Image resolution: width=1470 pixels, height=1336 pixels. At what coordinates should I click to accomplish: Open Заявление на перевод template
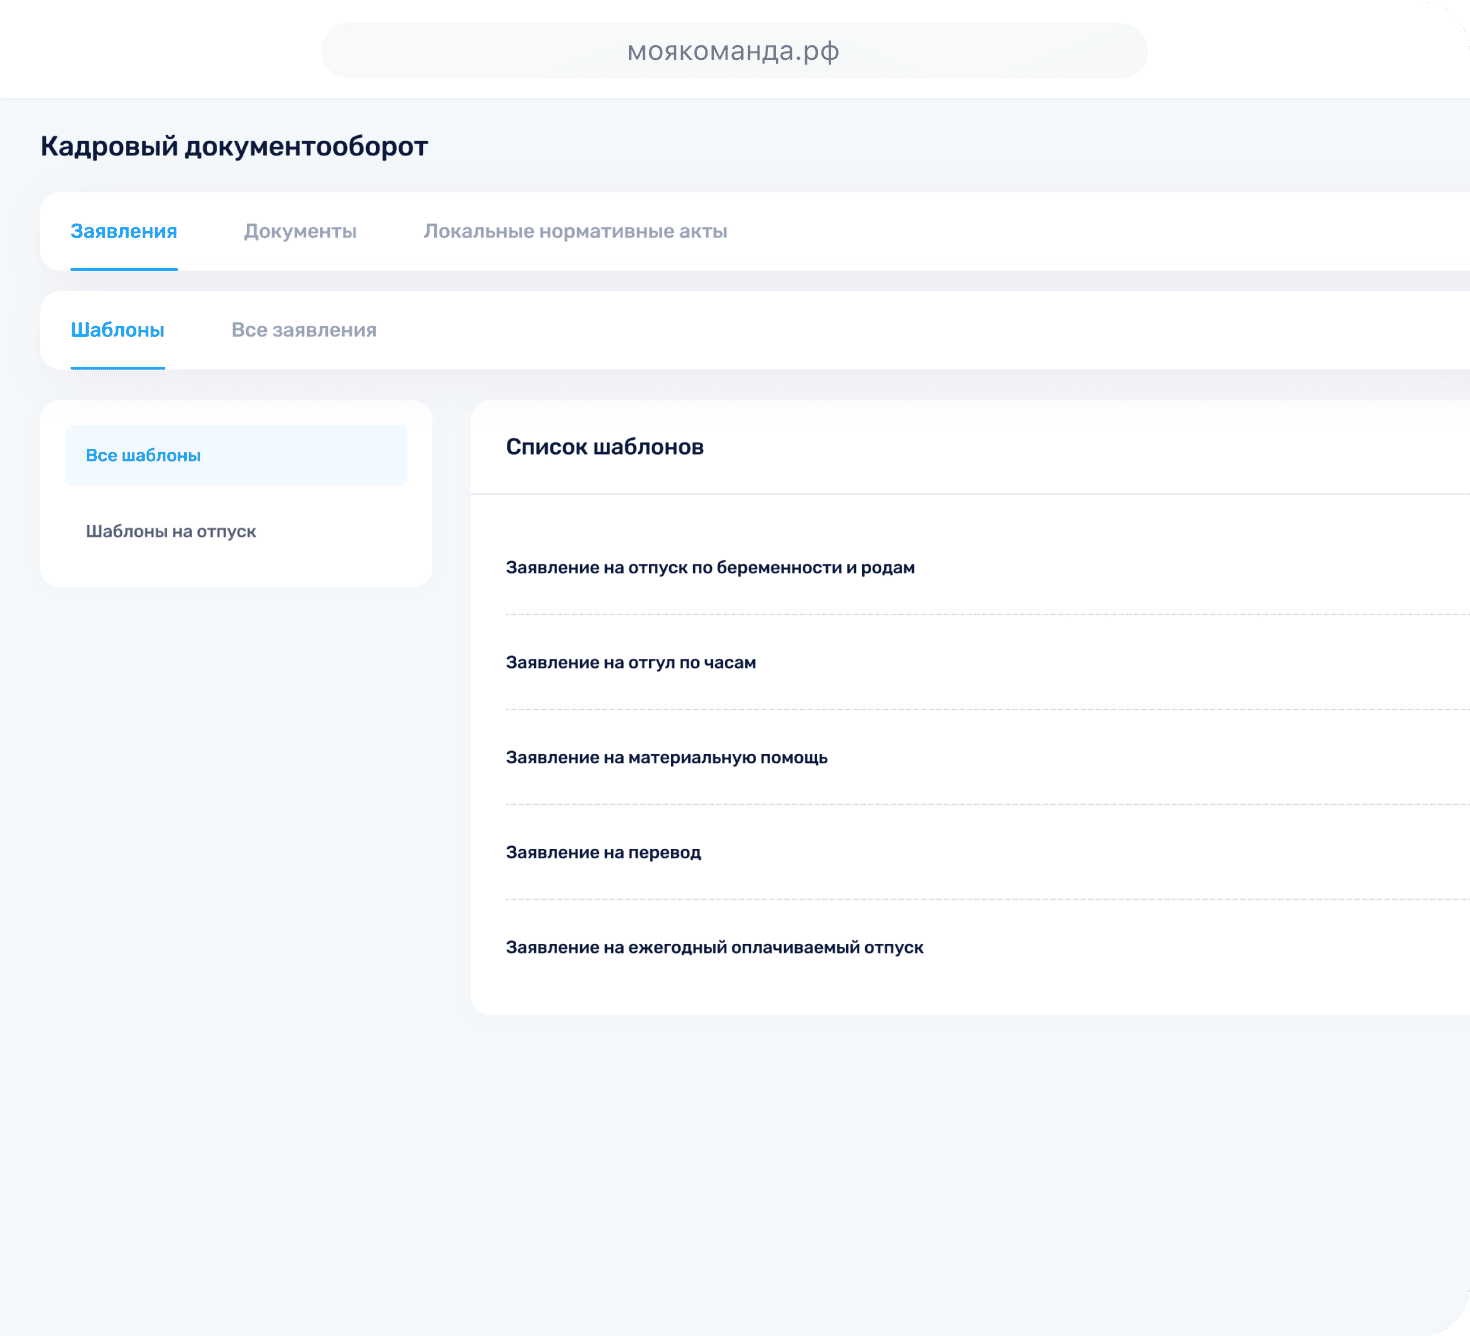tap(603, 852)
